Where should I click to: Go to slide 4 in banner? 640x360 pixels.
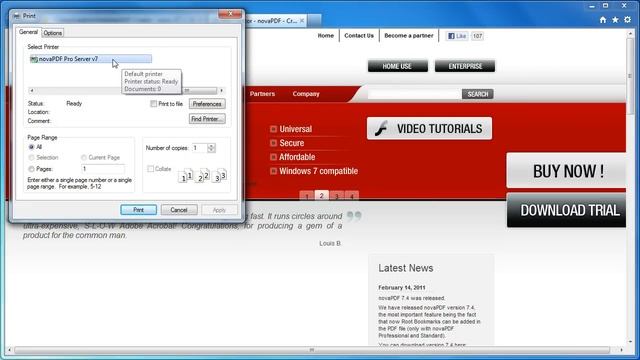click(x=352, y=197)
